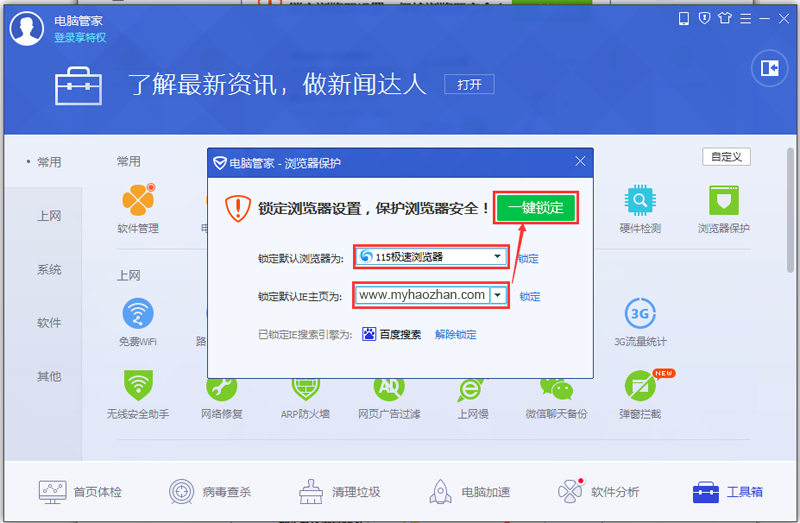Click the 百度搜索 search engine entry
The image size is (800, 523).
click(392, 335)
